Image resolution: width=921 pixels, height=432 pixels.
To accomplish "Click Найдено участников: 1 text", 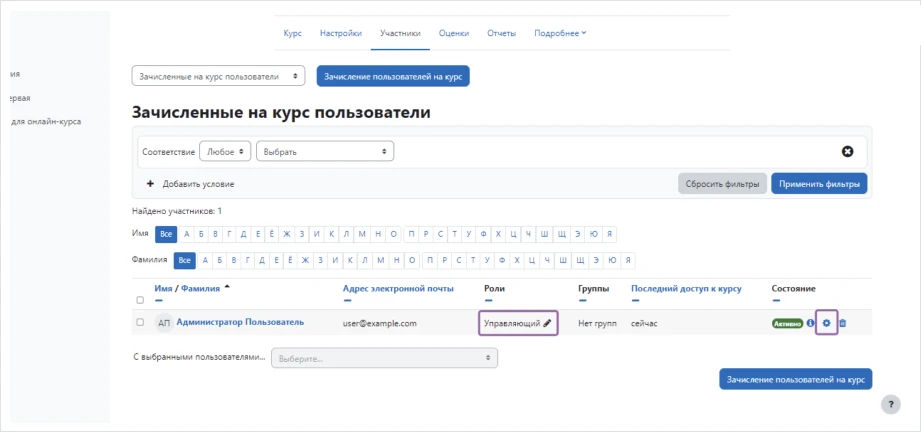I will click(177, 210).
